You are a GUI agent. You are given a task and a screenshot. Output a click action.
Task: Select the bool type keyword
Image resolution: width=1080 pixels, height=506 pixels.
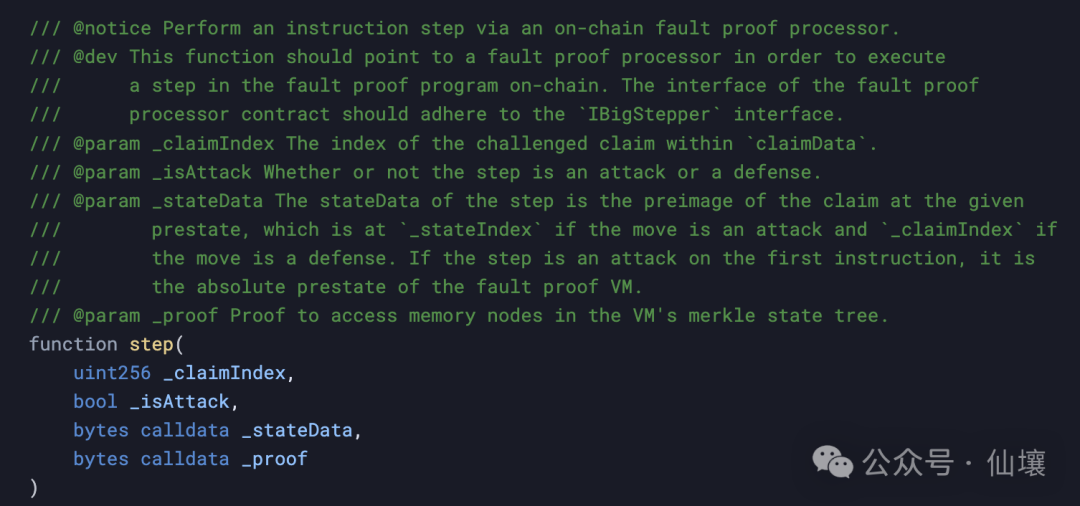coord(95,402)
